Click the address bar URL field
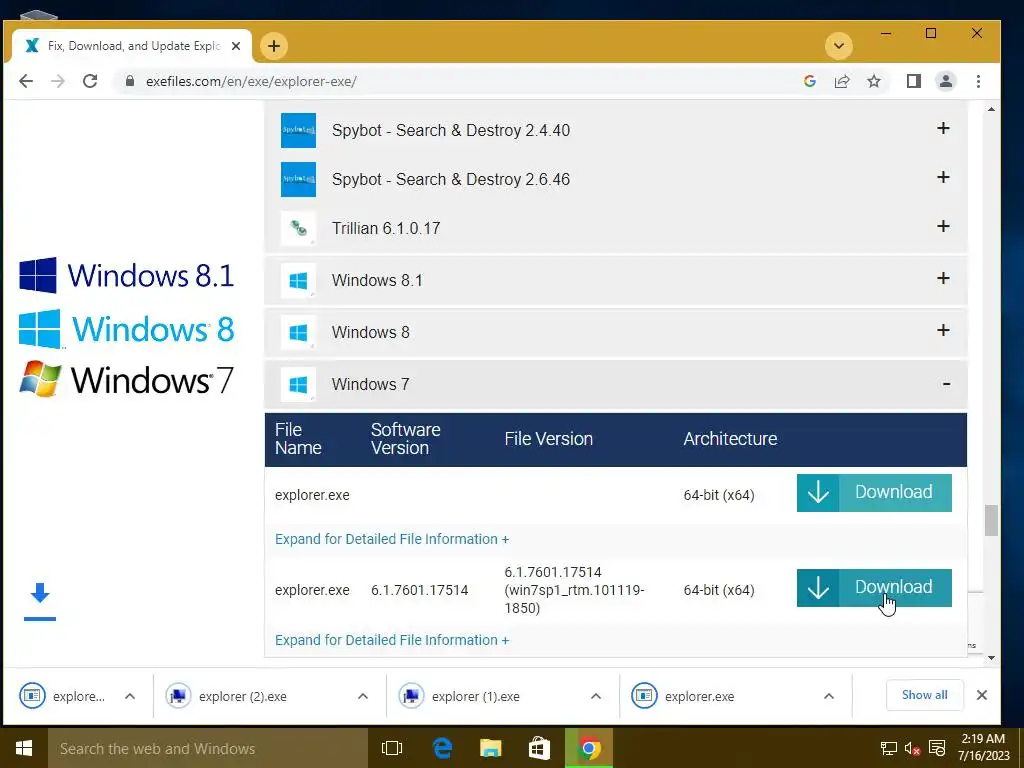Screen dimensions: 1024x768 coord(457,81)
